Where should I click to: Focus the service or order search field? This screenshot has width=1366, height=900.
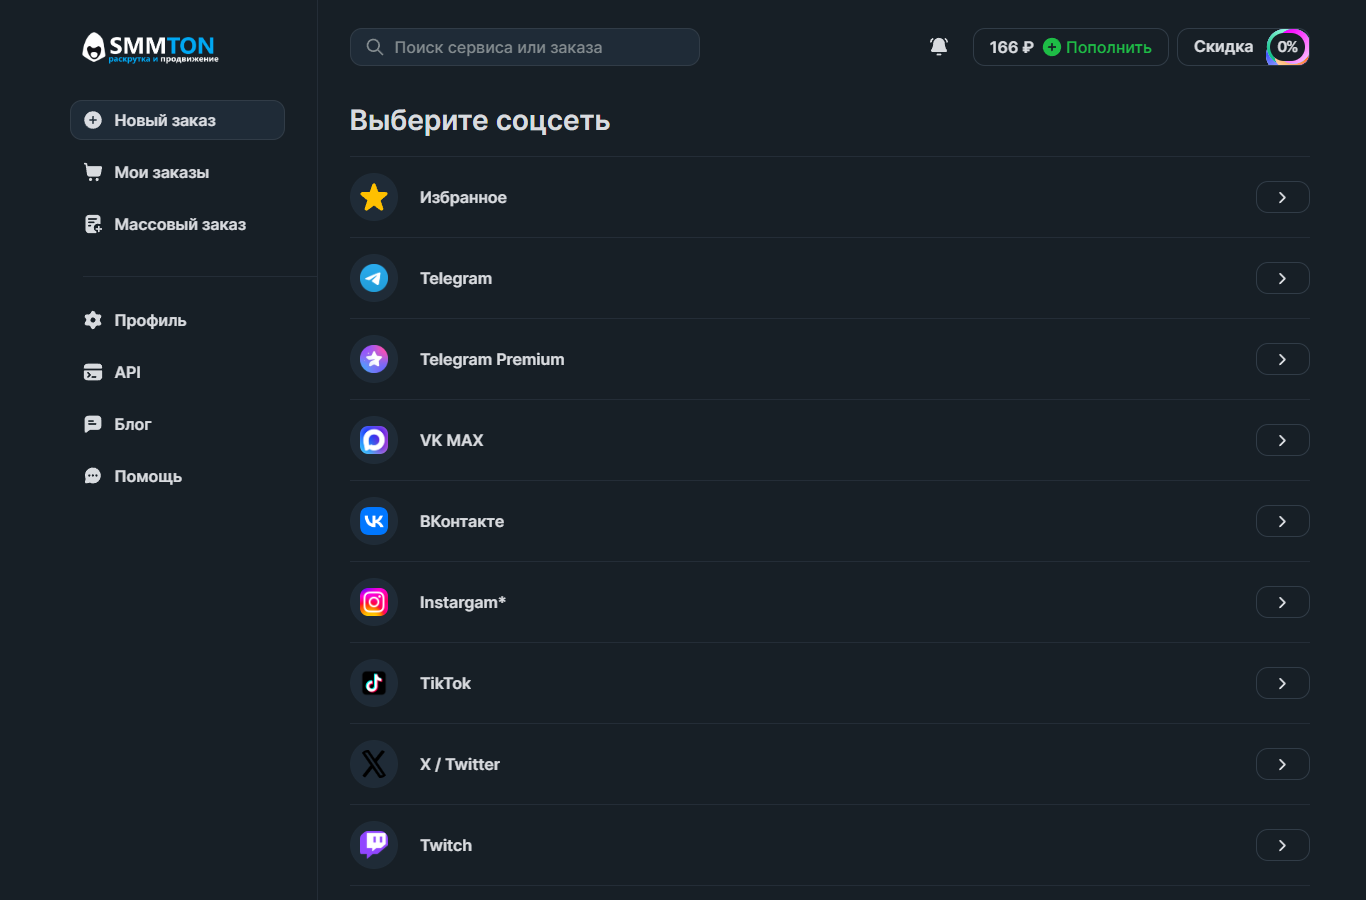[x=525, y=47]
